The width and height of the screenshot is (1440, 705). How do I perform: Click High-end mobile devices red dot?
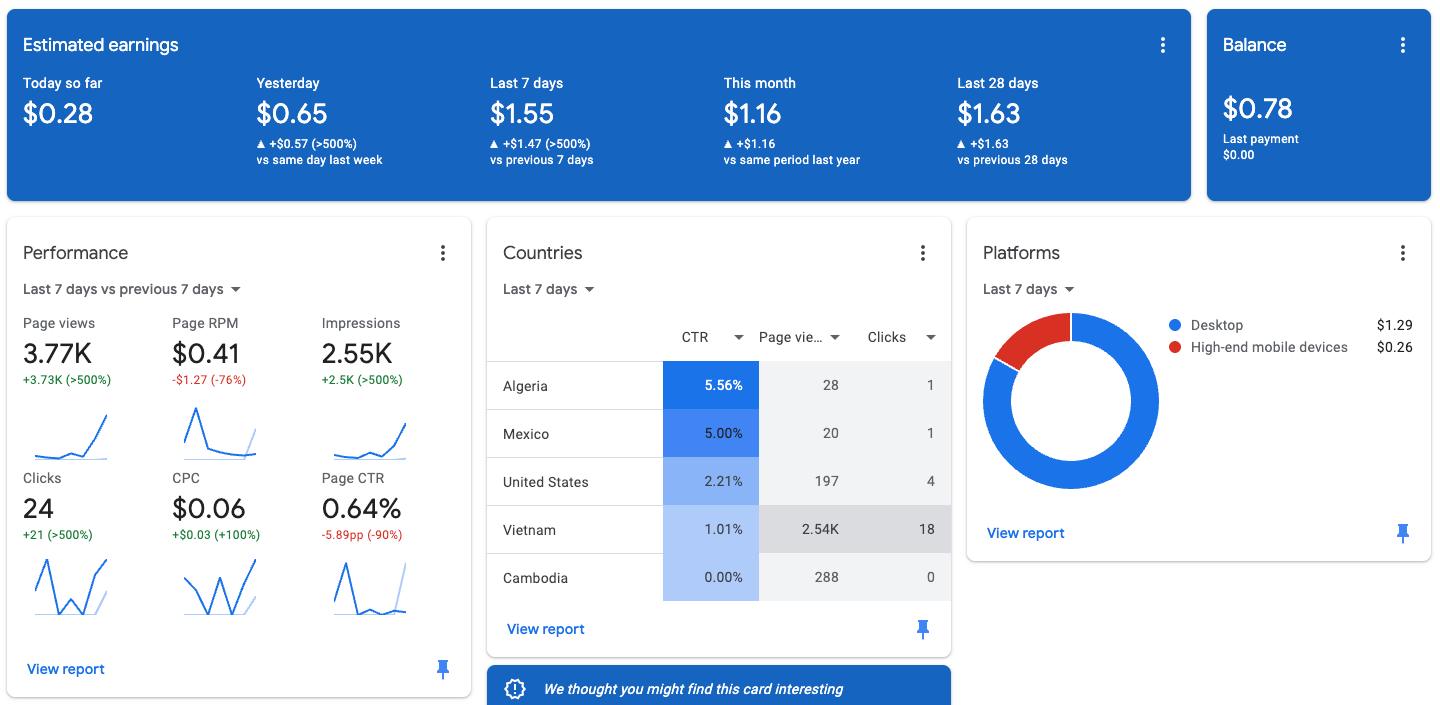(1175, 347)
